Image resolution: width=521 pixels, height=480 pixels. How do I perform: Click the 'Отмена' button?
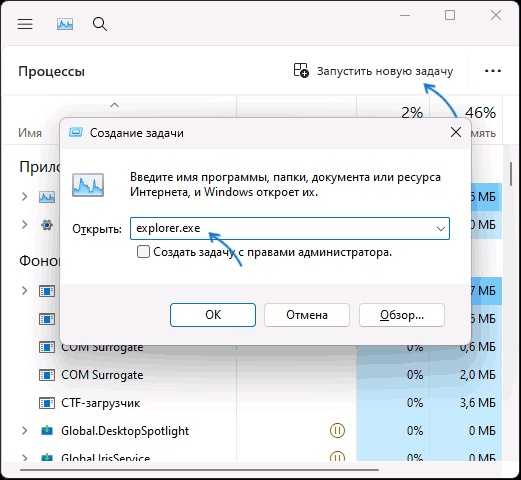[307, 315]
